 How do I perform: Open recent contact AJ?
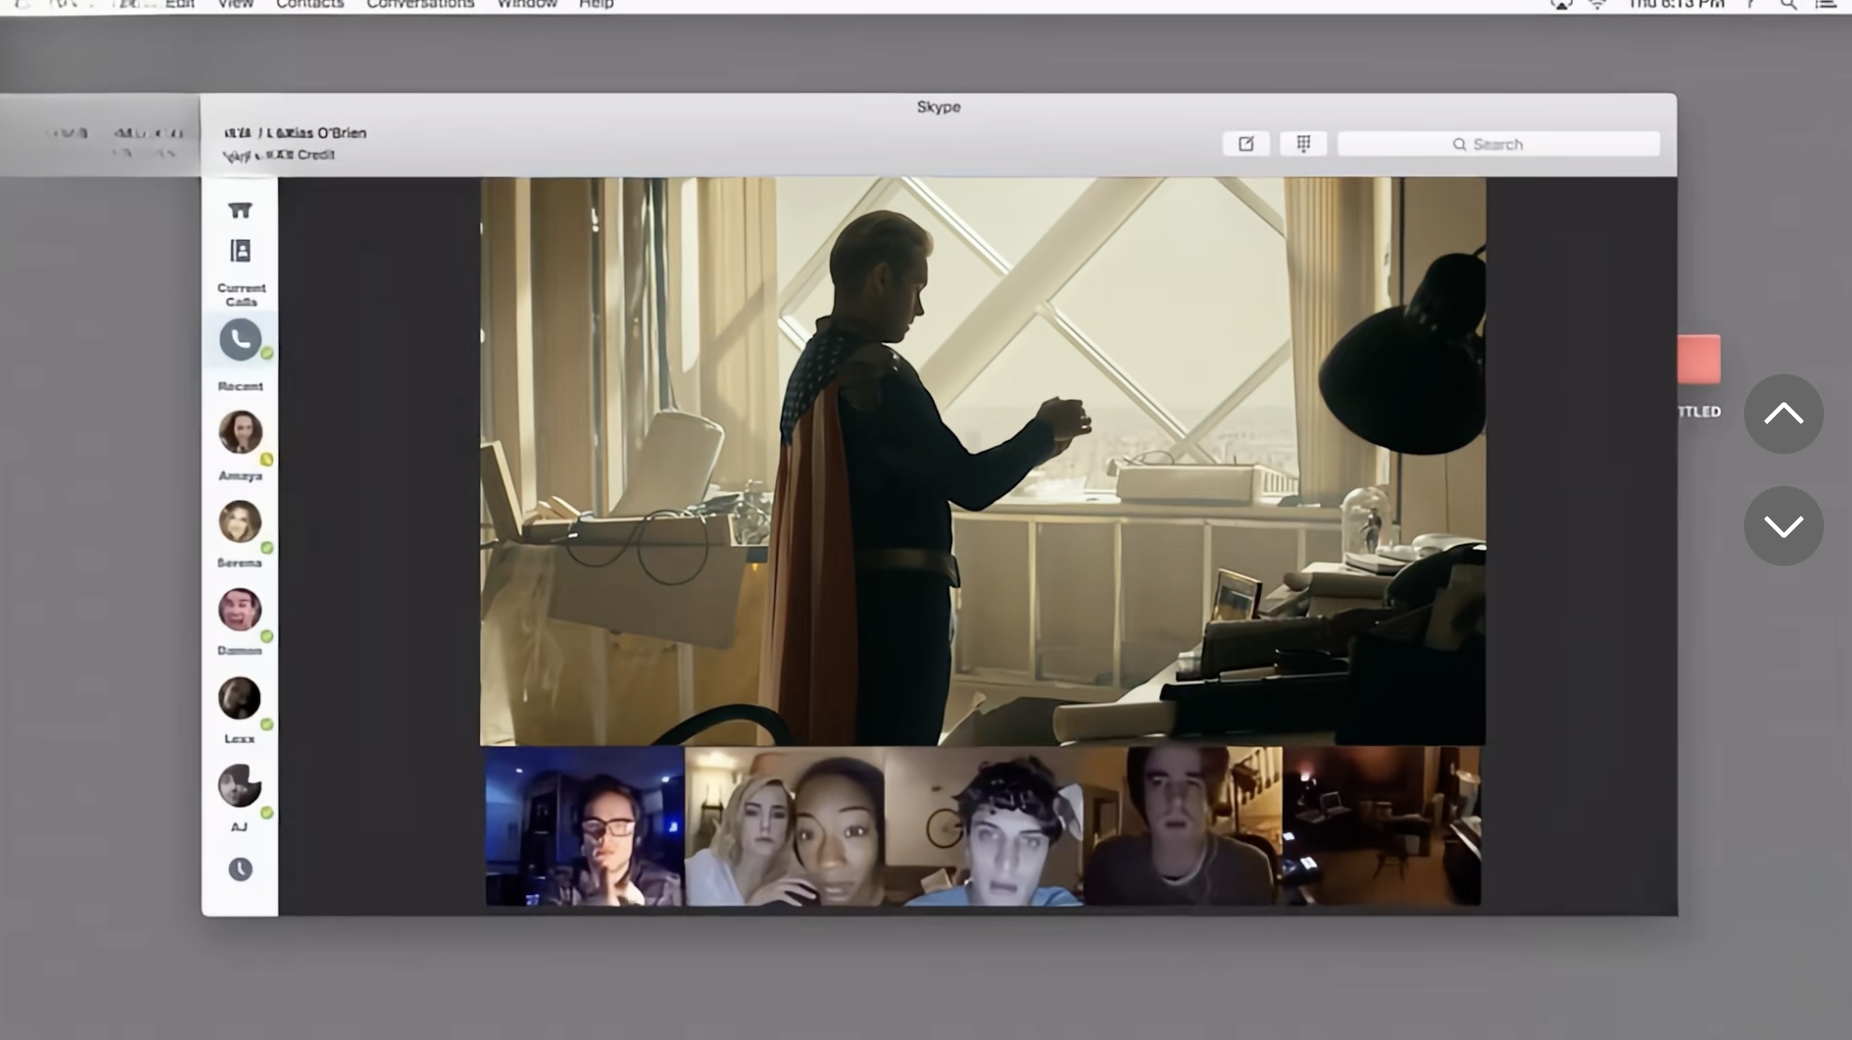click(240, 786)
